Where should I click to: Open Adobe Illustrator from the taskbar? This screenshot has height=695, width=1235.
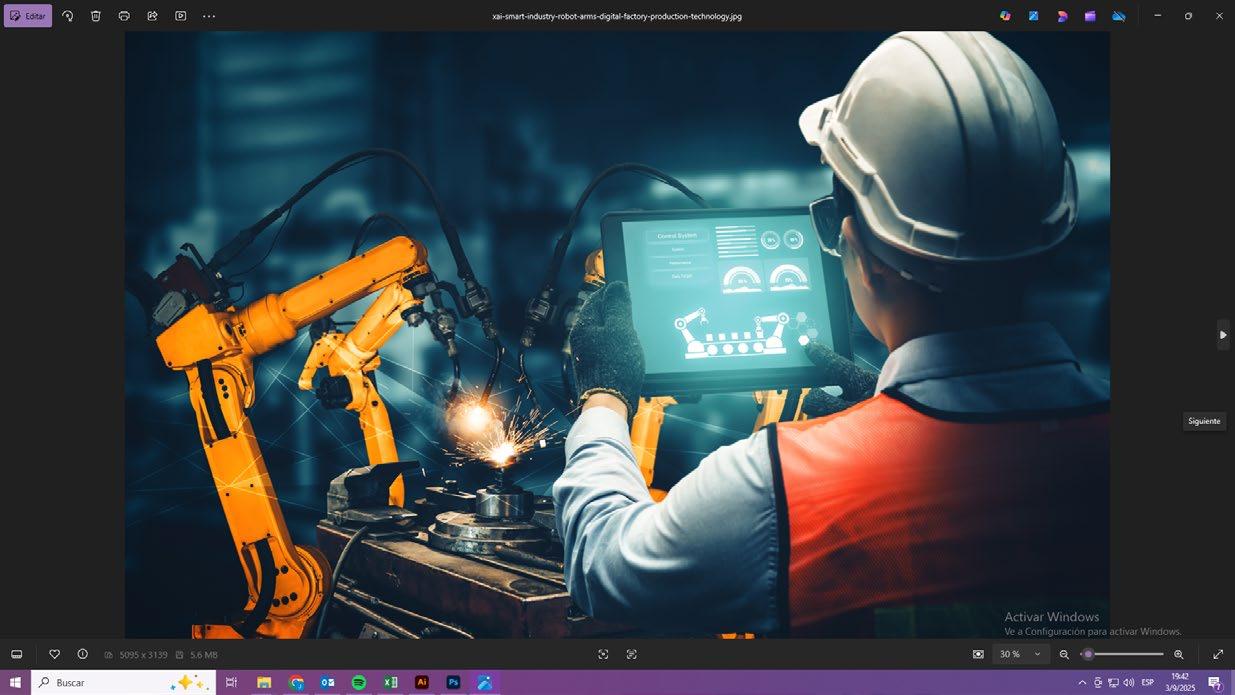[422, 682]
